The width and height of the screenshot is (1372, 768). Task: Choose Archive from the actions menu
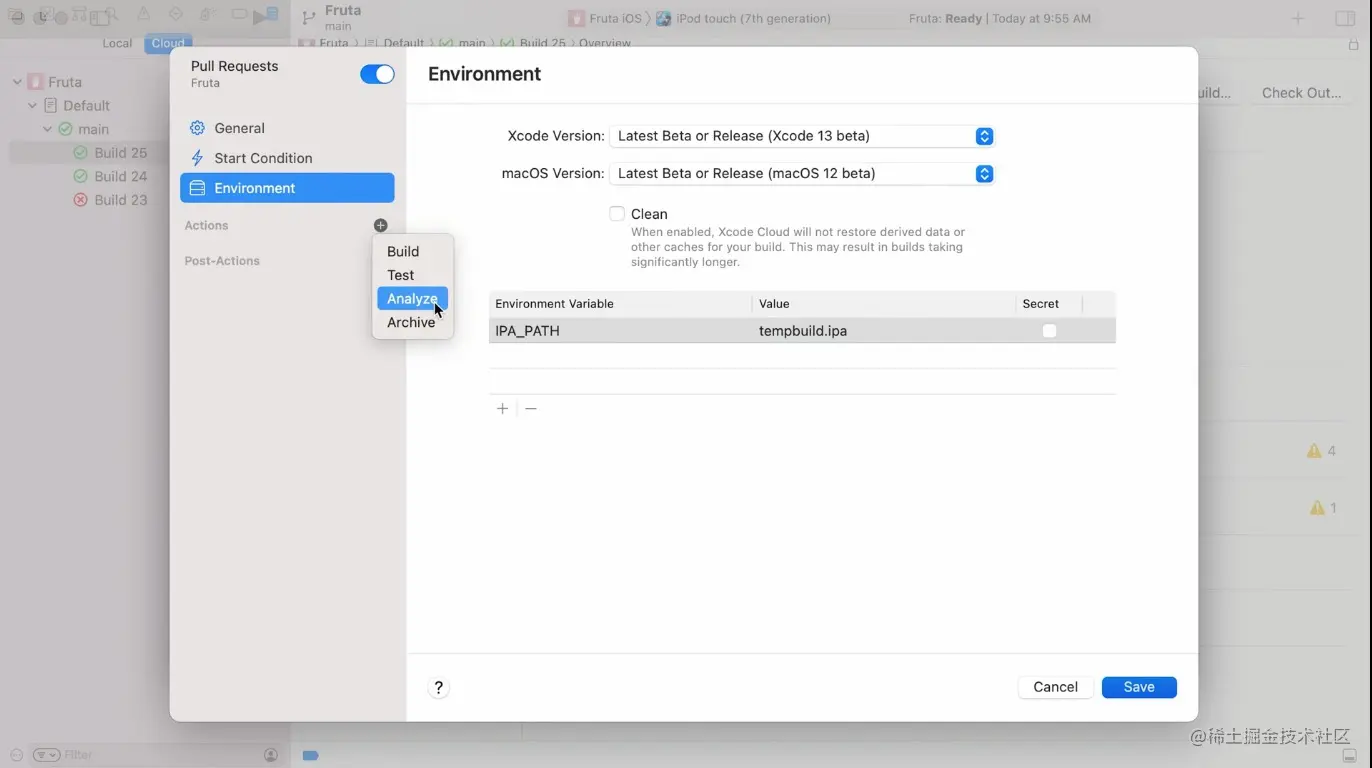point(412,322)
